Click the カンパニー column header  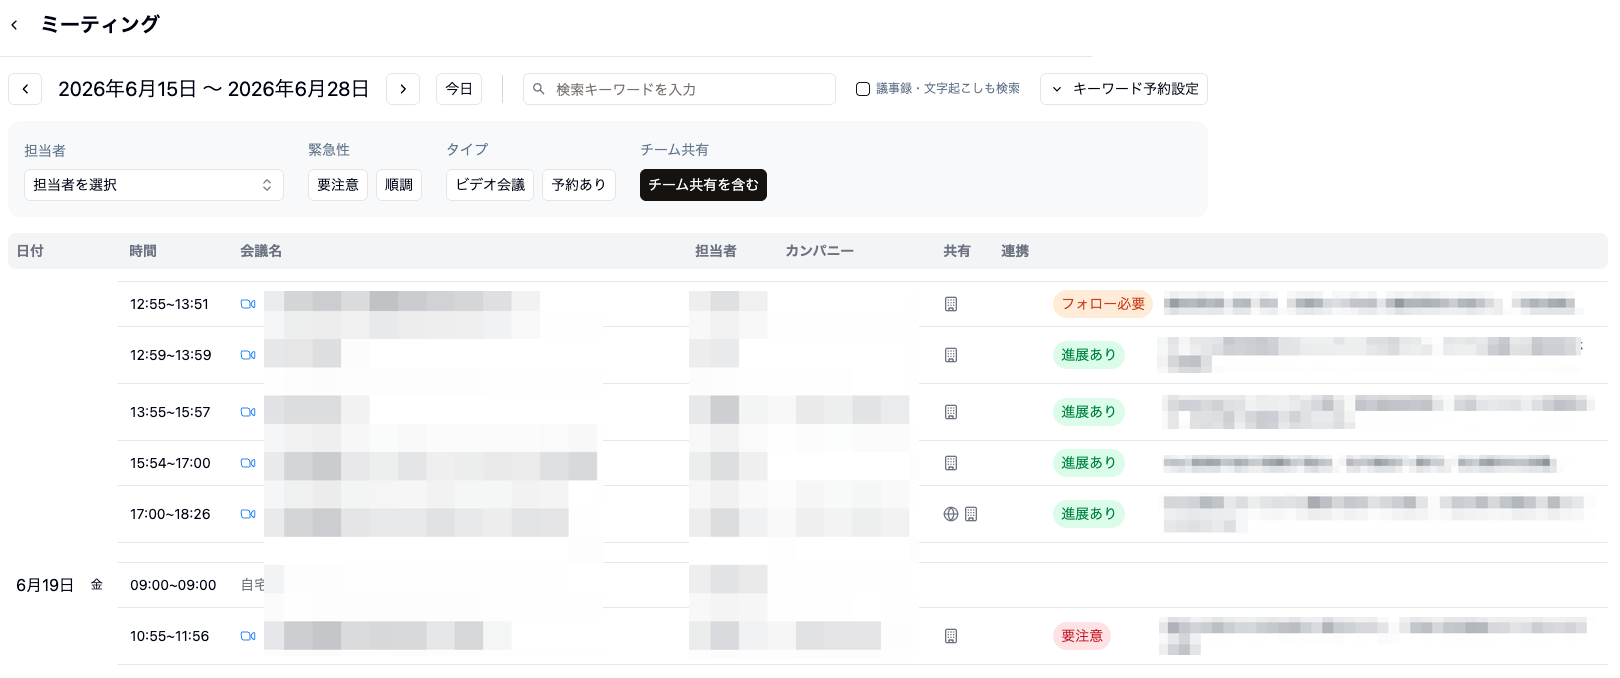[819, 251]
